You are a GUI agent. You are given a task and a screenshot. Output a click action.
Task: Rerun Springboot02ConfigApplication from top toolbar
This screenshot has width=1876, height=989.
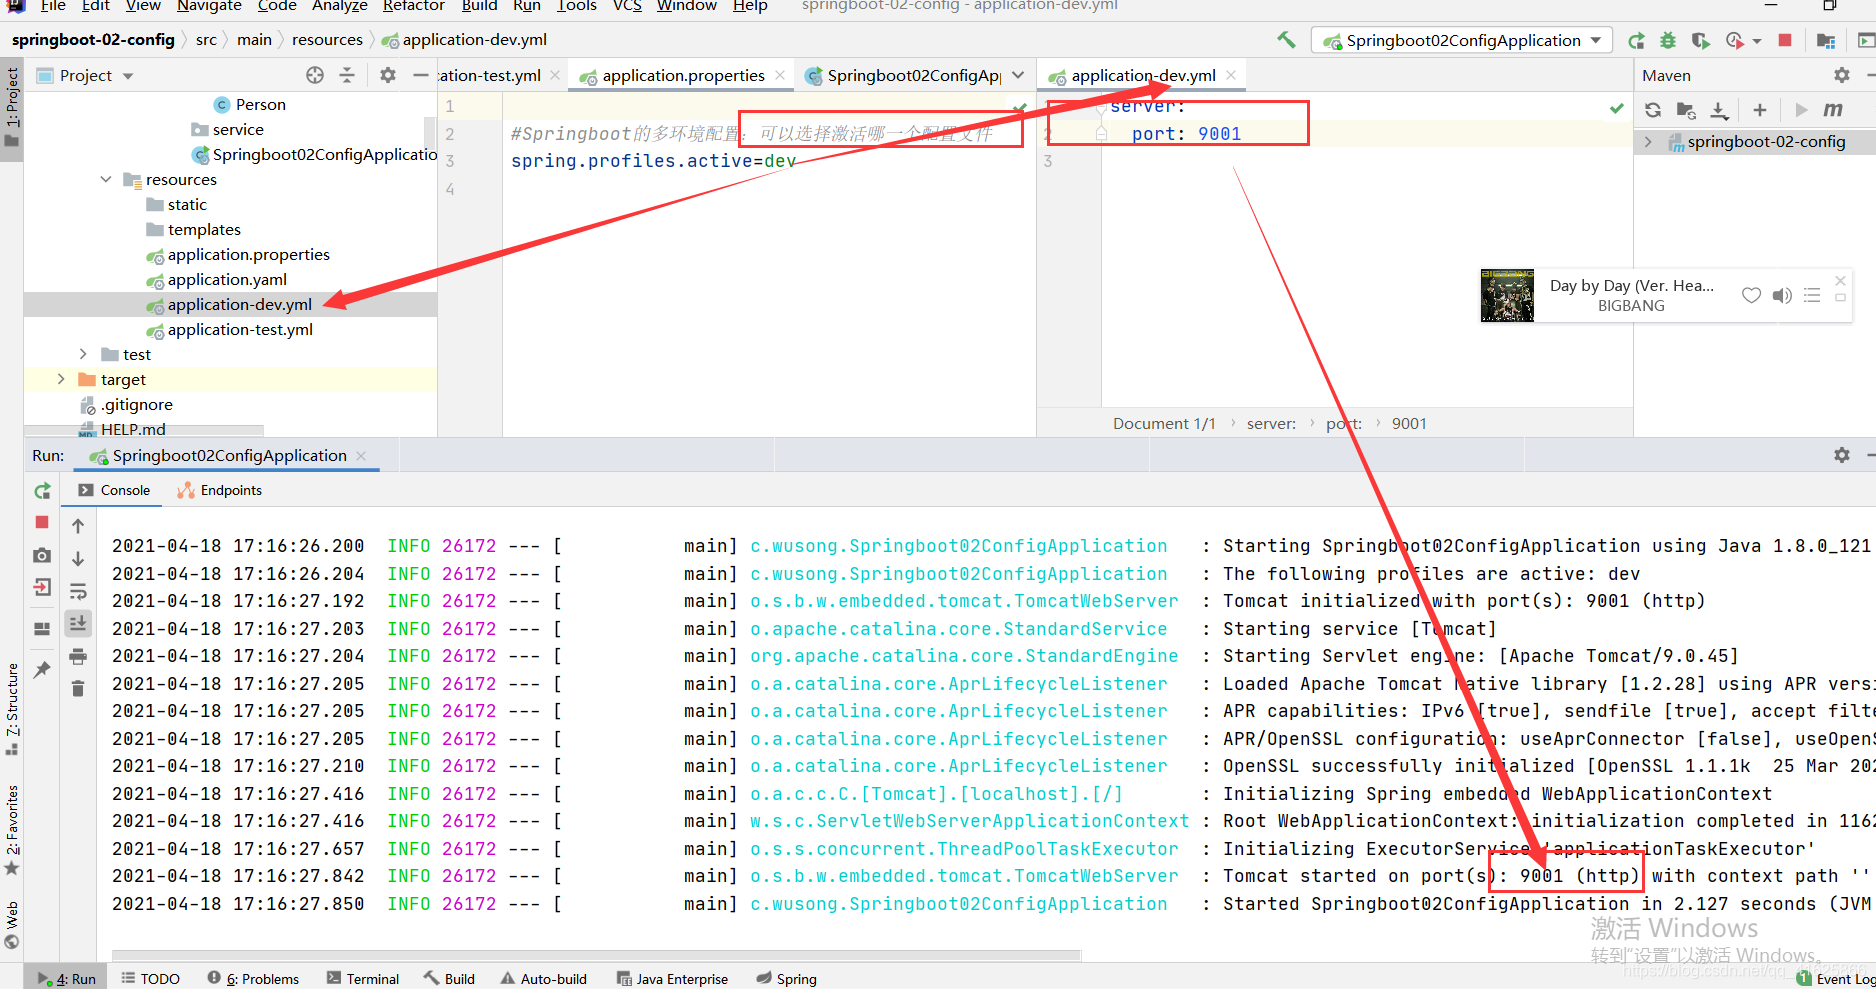1636,41
